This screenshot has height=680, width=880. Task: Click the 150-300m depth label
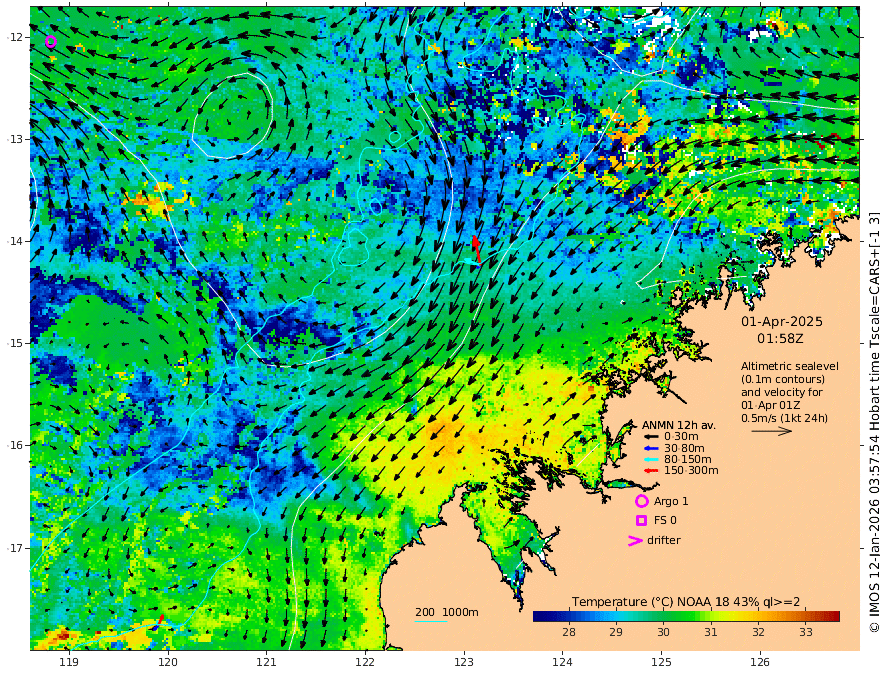coord(691,470)
